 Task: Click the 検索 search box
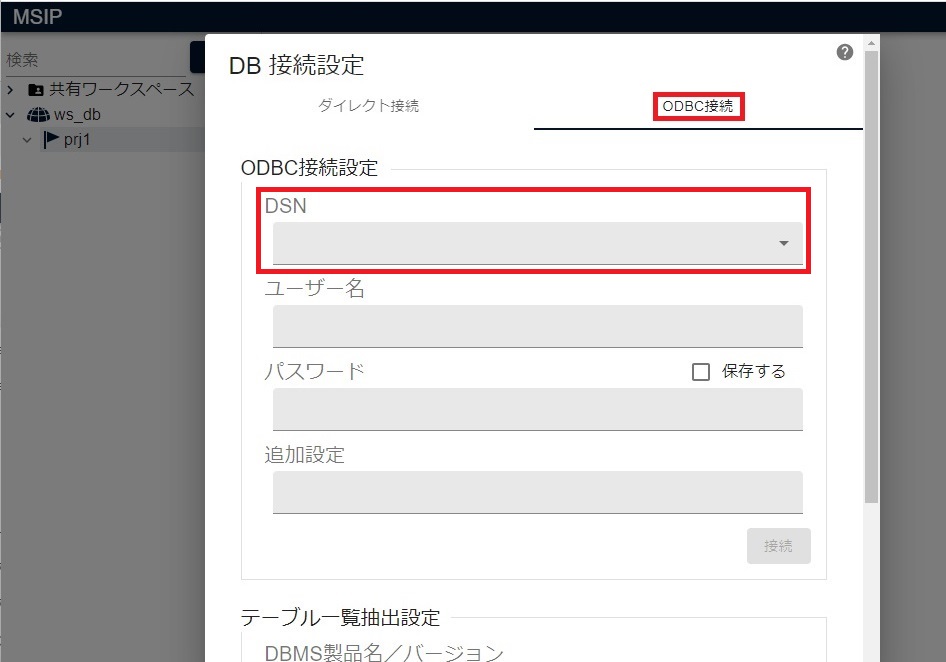[97, 60]
